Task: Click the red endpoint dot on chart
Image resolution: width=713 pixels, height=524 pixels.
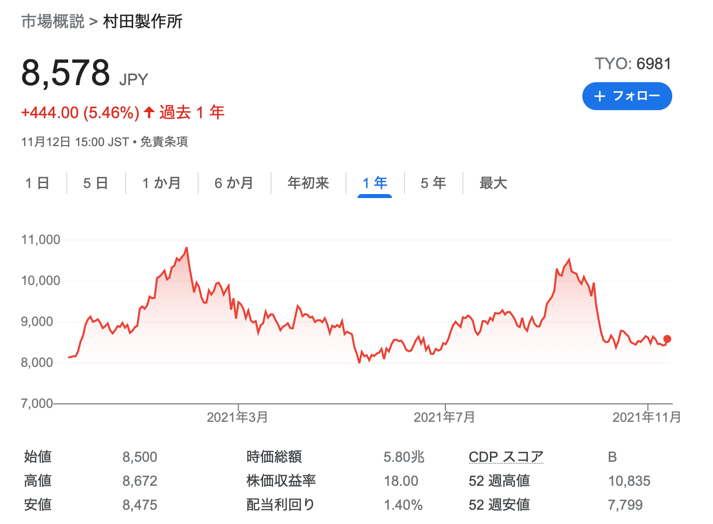Action: point(667,339)
